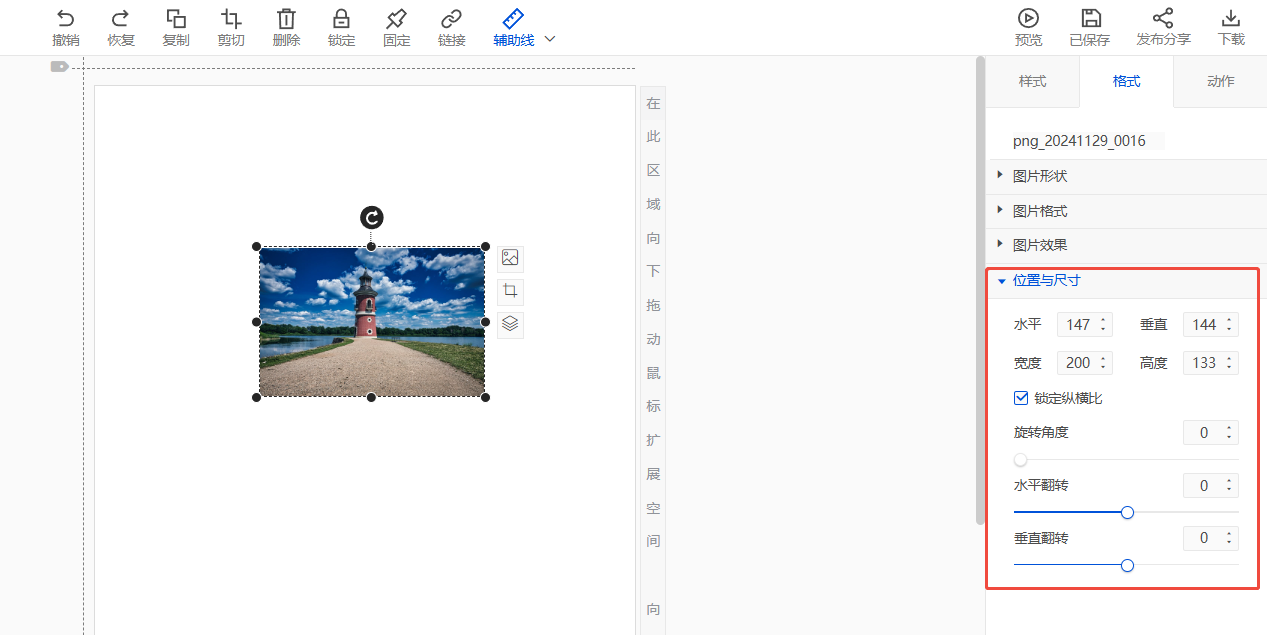The image size is (1274, 635).
Task: Click the 已保存 save icon
Action: coord(1091,18)
